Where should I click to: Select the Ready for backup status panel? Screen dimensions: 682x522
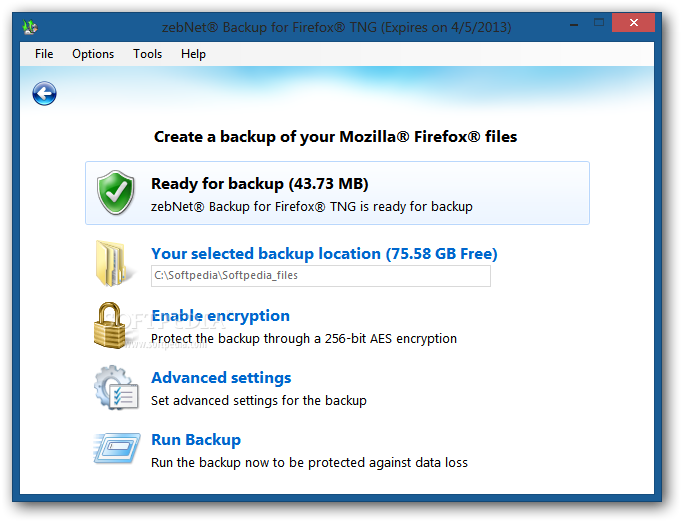click(x=338, y=193)
